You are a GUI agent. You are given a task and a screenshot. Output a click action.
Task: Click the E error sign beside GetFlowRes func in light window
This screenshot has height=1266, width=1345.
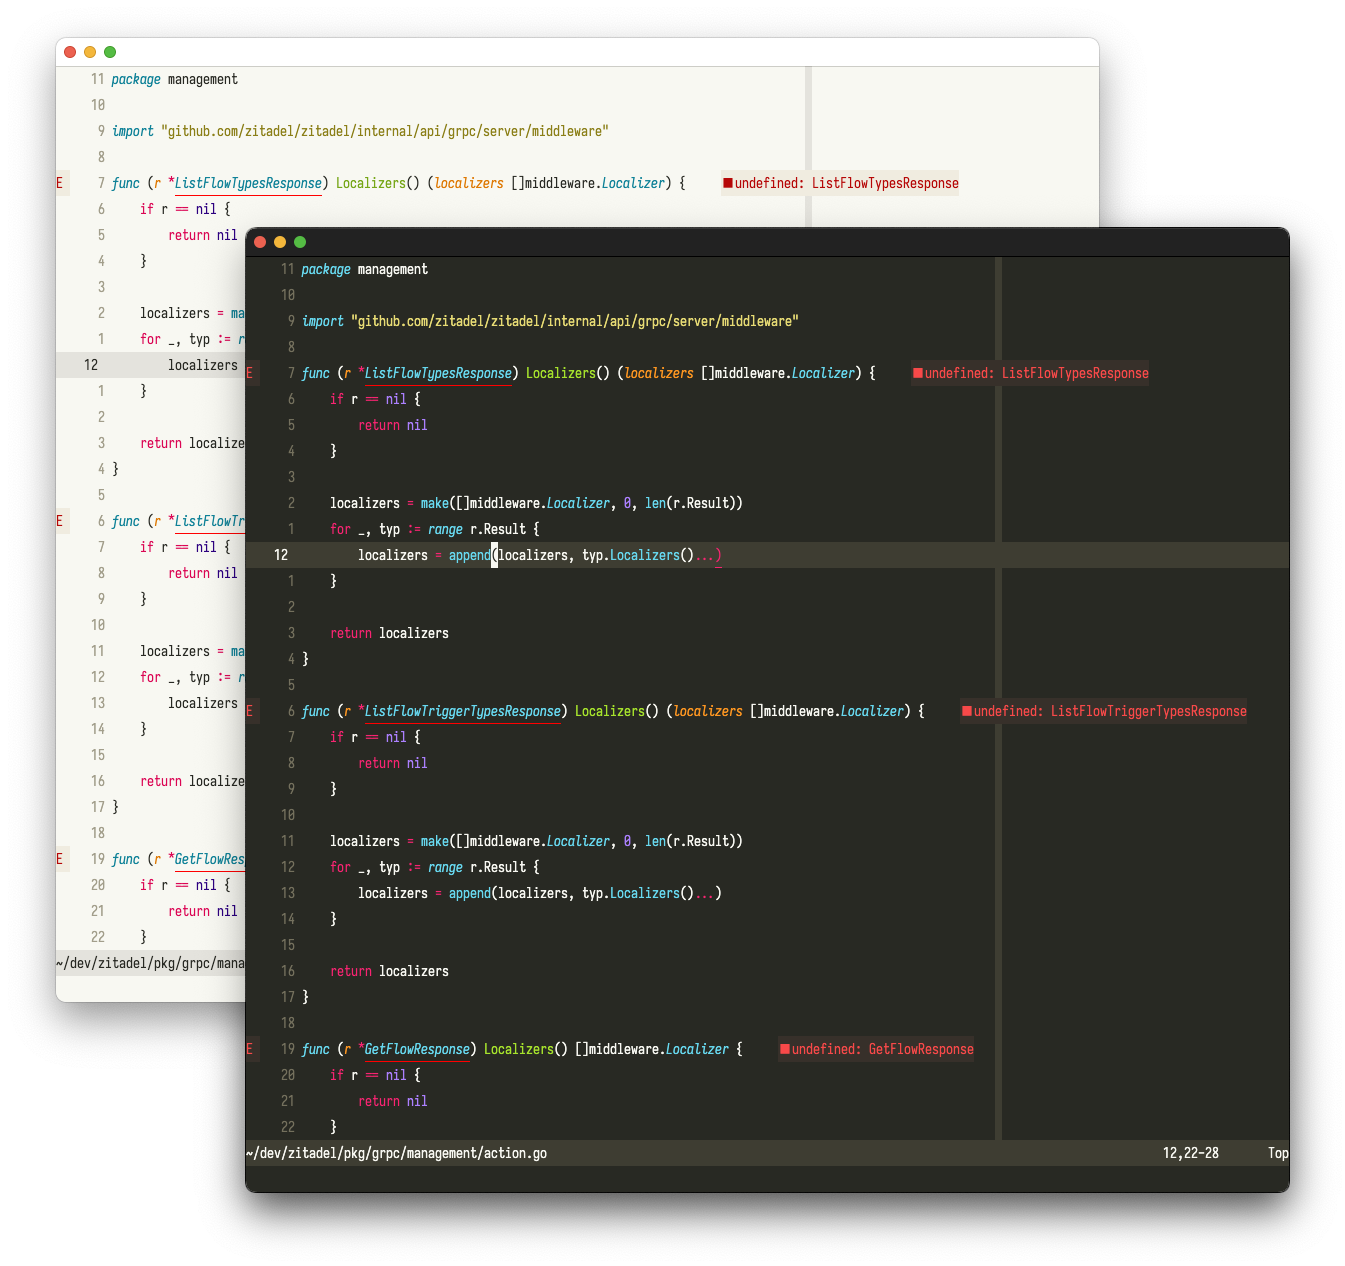[60, 859]
